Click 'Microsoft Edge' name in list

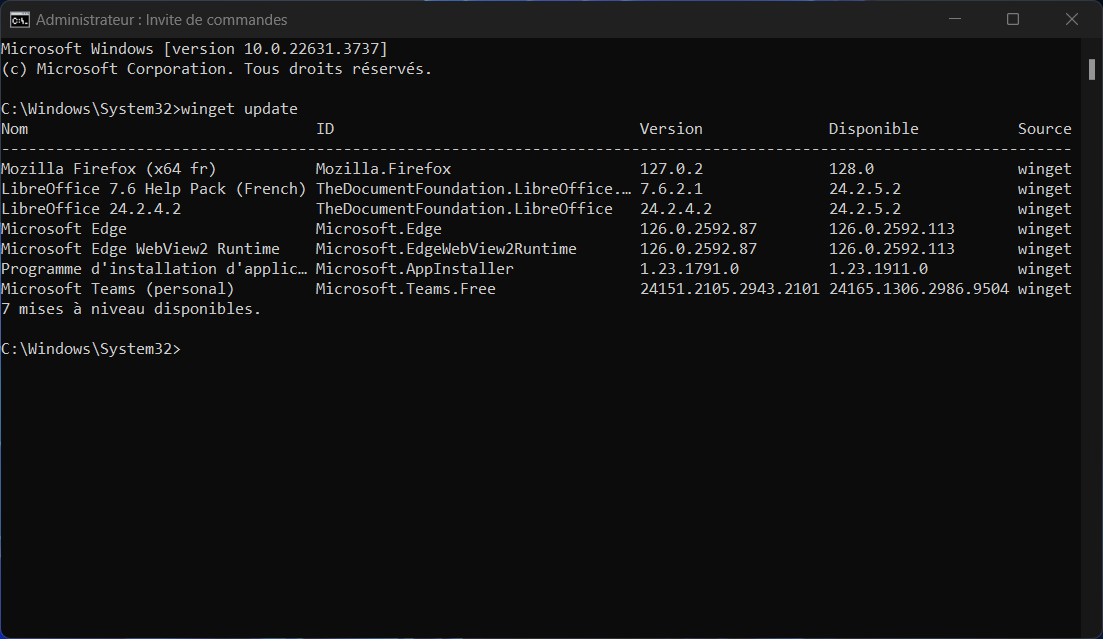coord(64,229)
